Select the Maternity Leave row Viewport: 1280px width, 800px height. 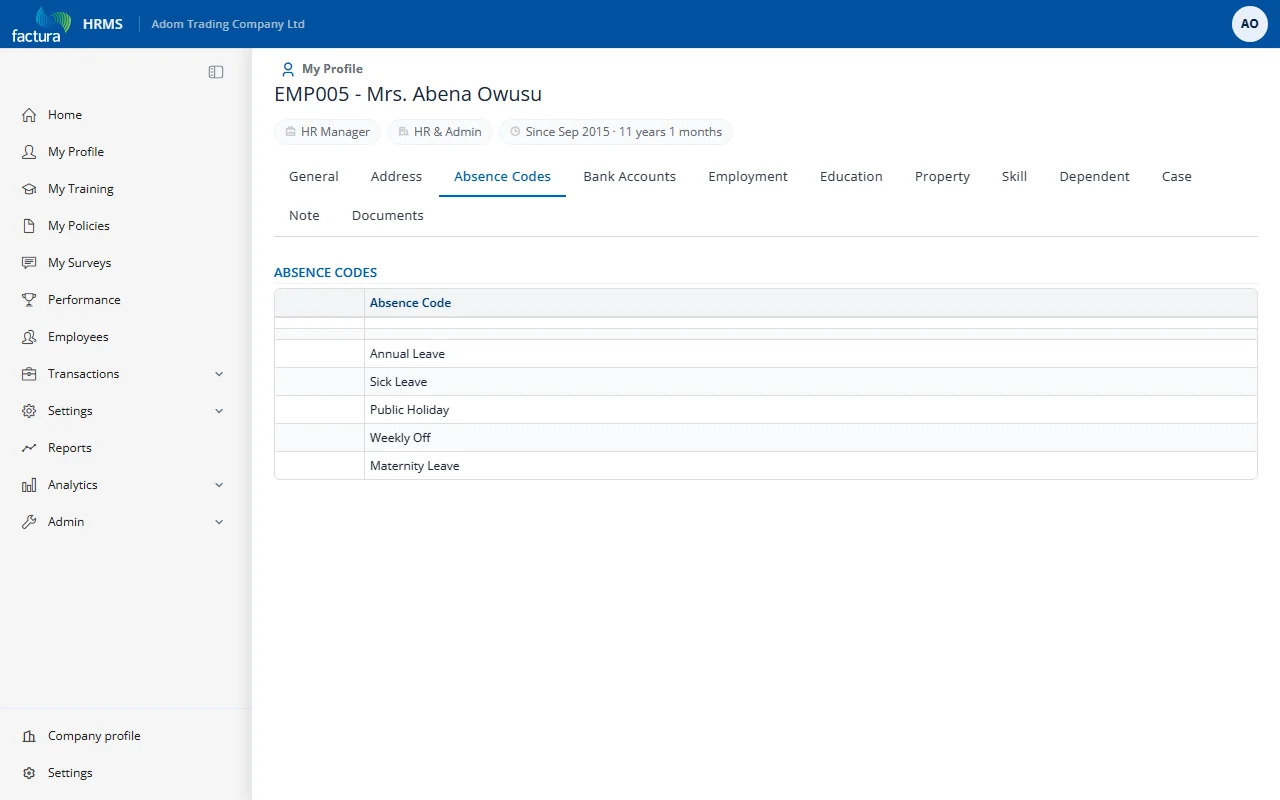[x=766, y=466]
